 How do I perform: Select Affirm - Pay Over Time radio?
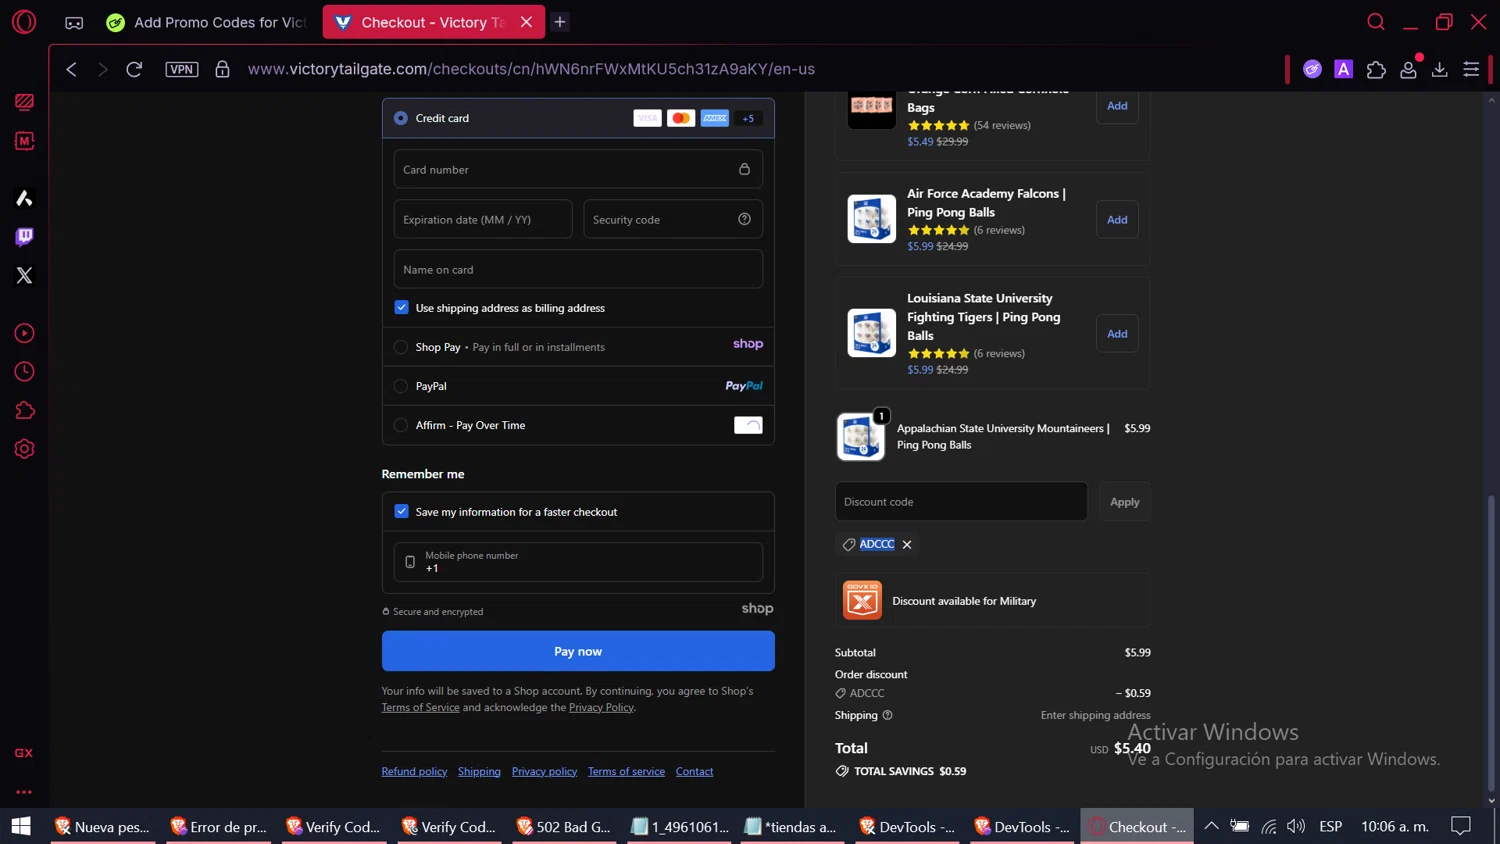(401, 425)
